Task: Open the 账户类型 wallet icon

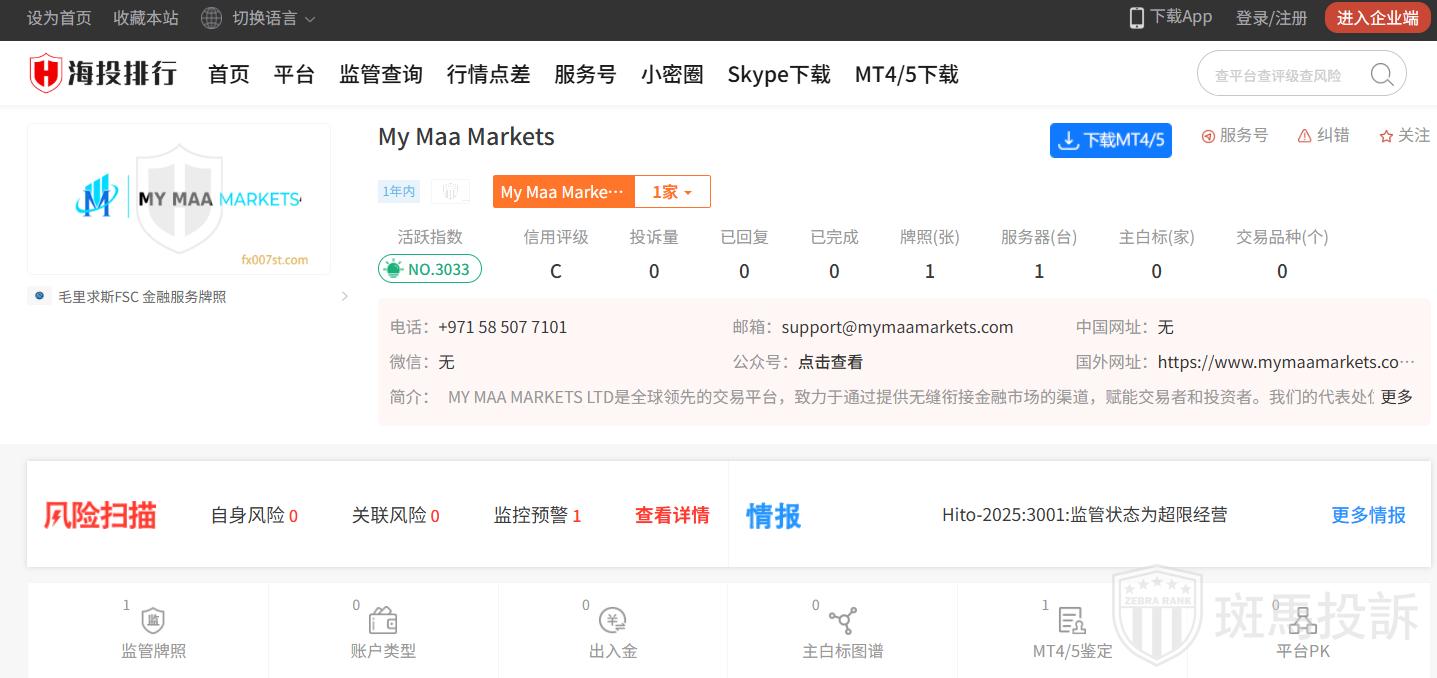Action: (383, 621)
